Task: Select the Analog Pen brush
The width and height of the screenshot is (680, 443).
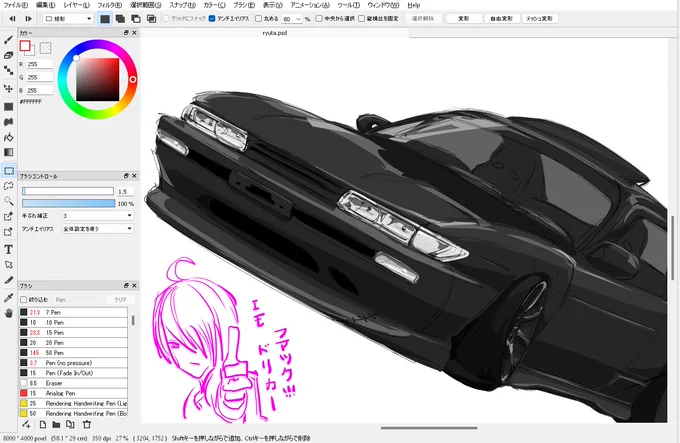Action: tap(73, 393)
